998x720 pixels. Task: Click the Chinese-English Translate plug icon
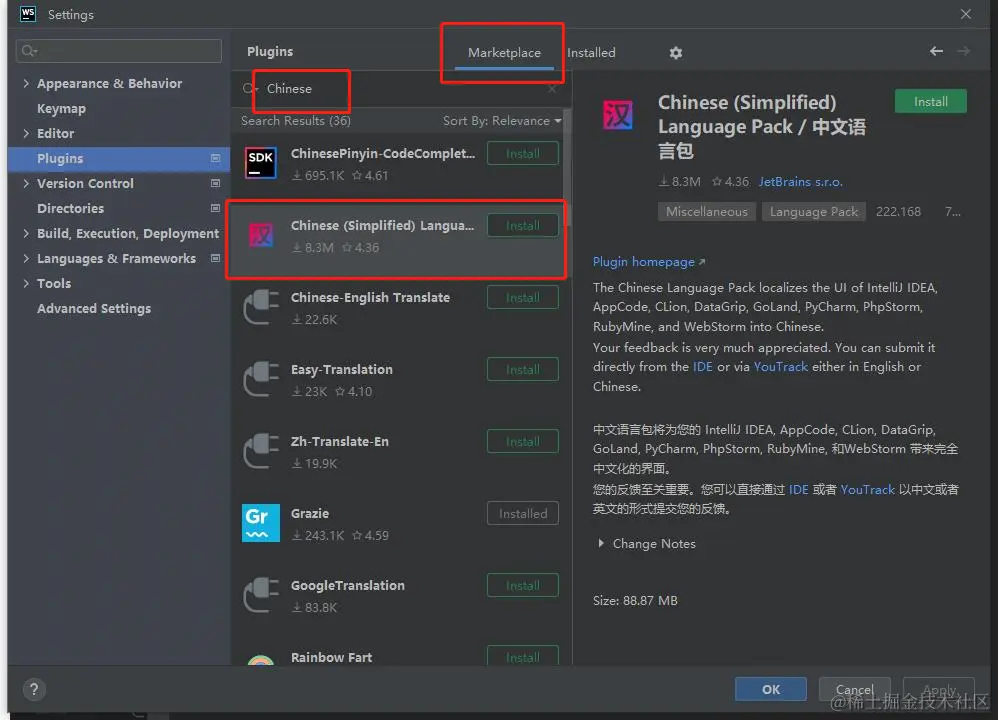pos(260,307)
